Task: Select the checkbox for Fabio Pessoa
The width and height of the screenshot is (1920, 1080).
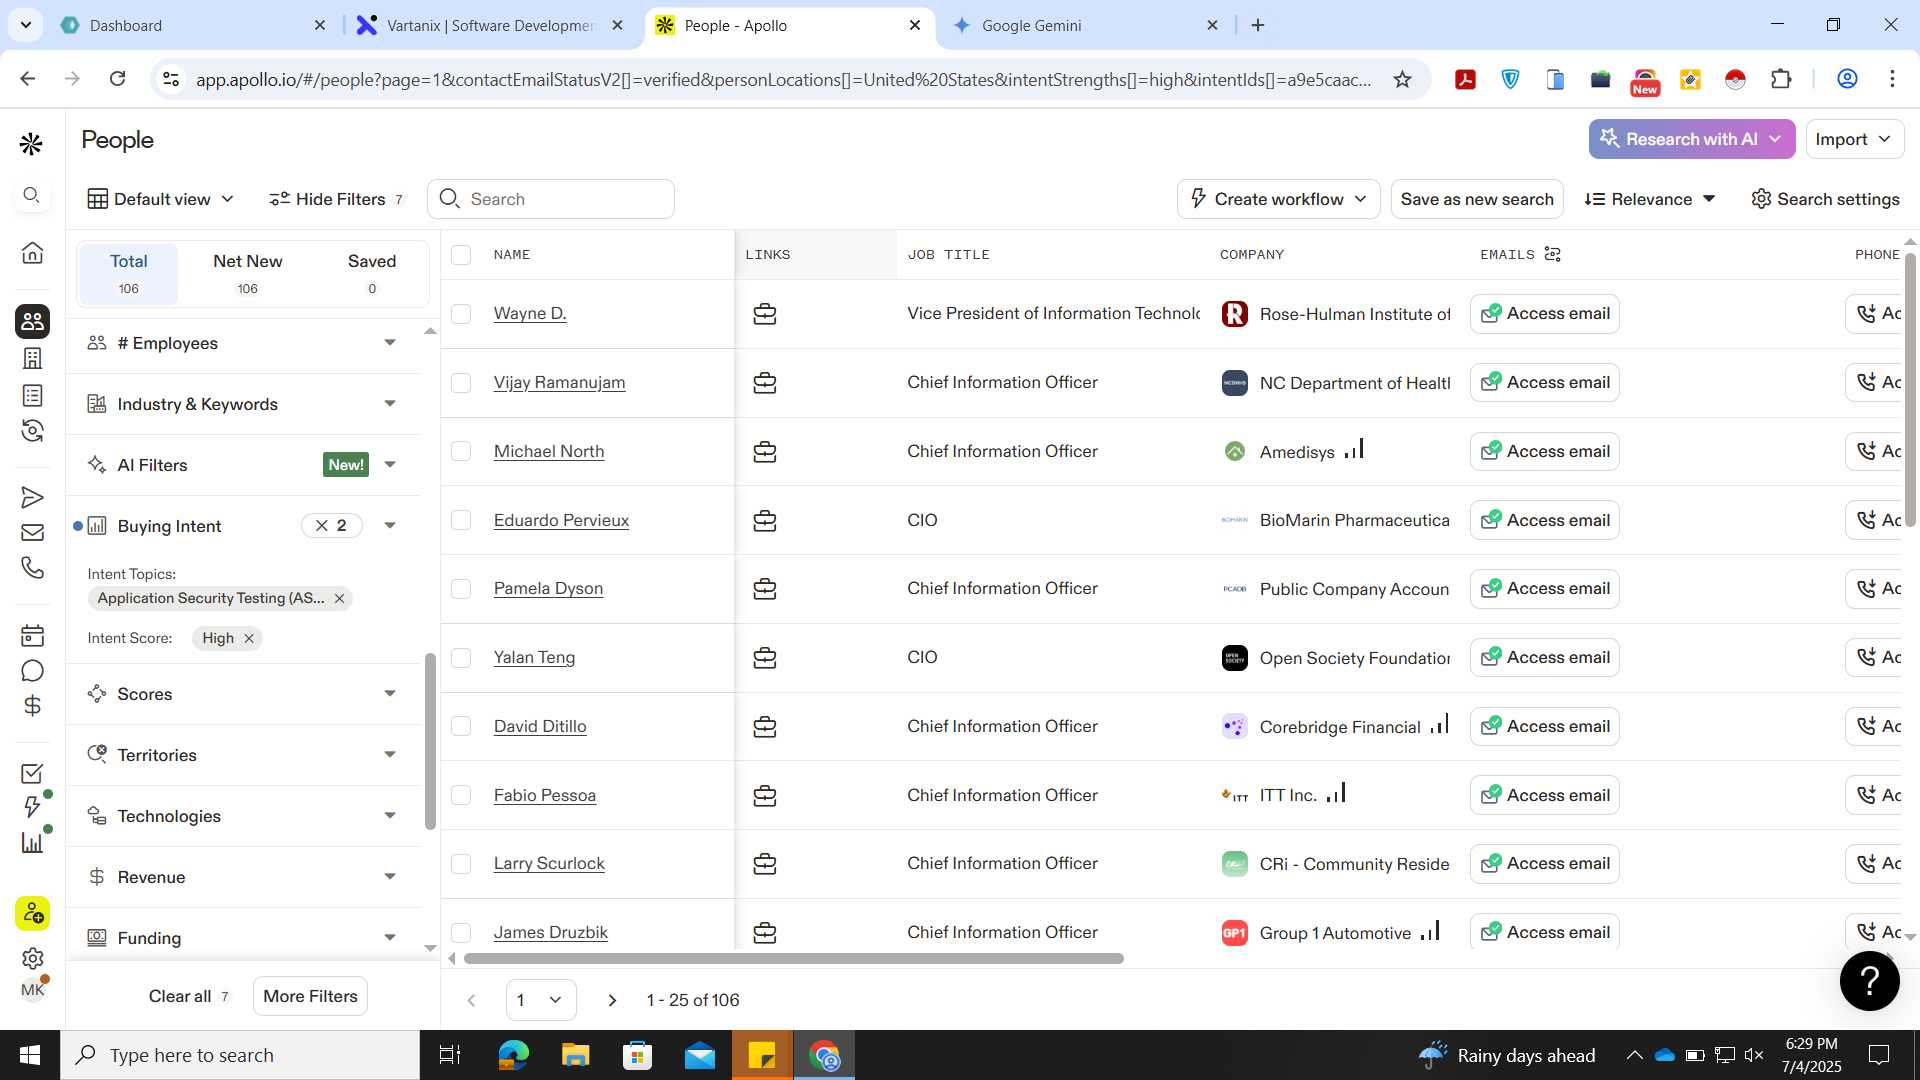Action: (461, 795)
